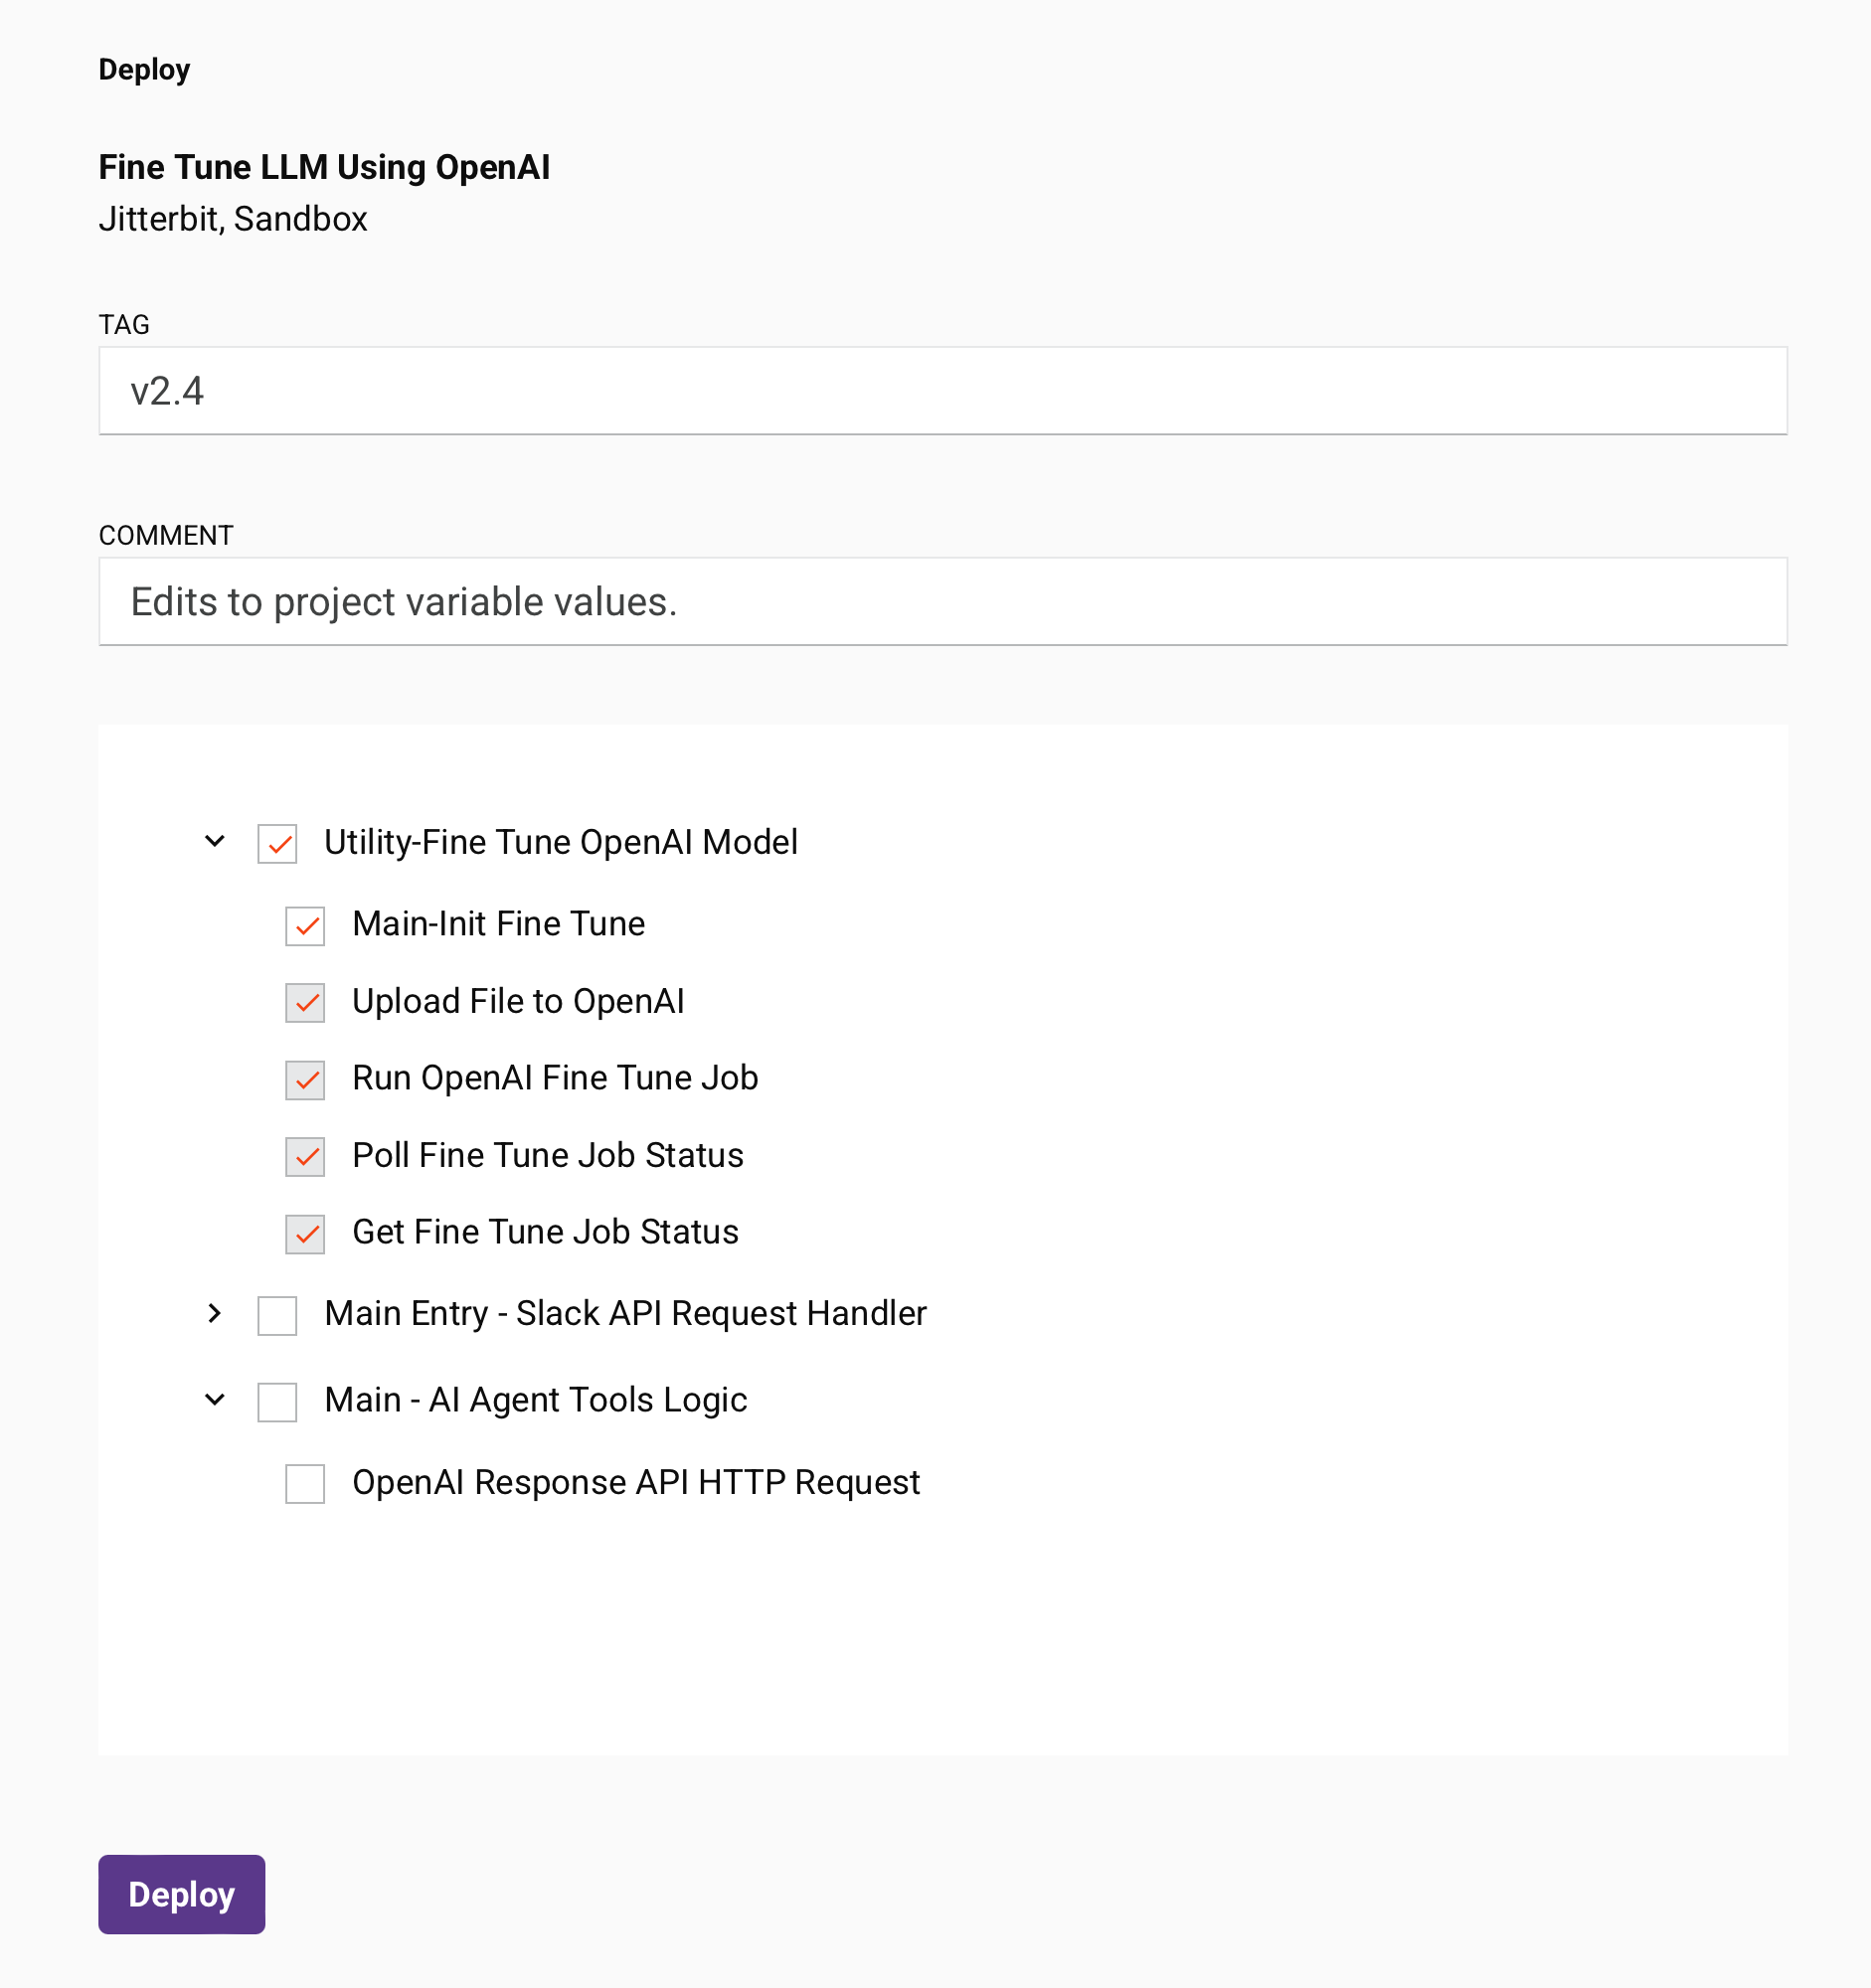Screen dimensions: 1871x1988
Task: Check the Main - AI Agent Tools Logic box
Action: coord(277,1401)
